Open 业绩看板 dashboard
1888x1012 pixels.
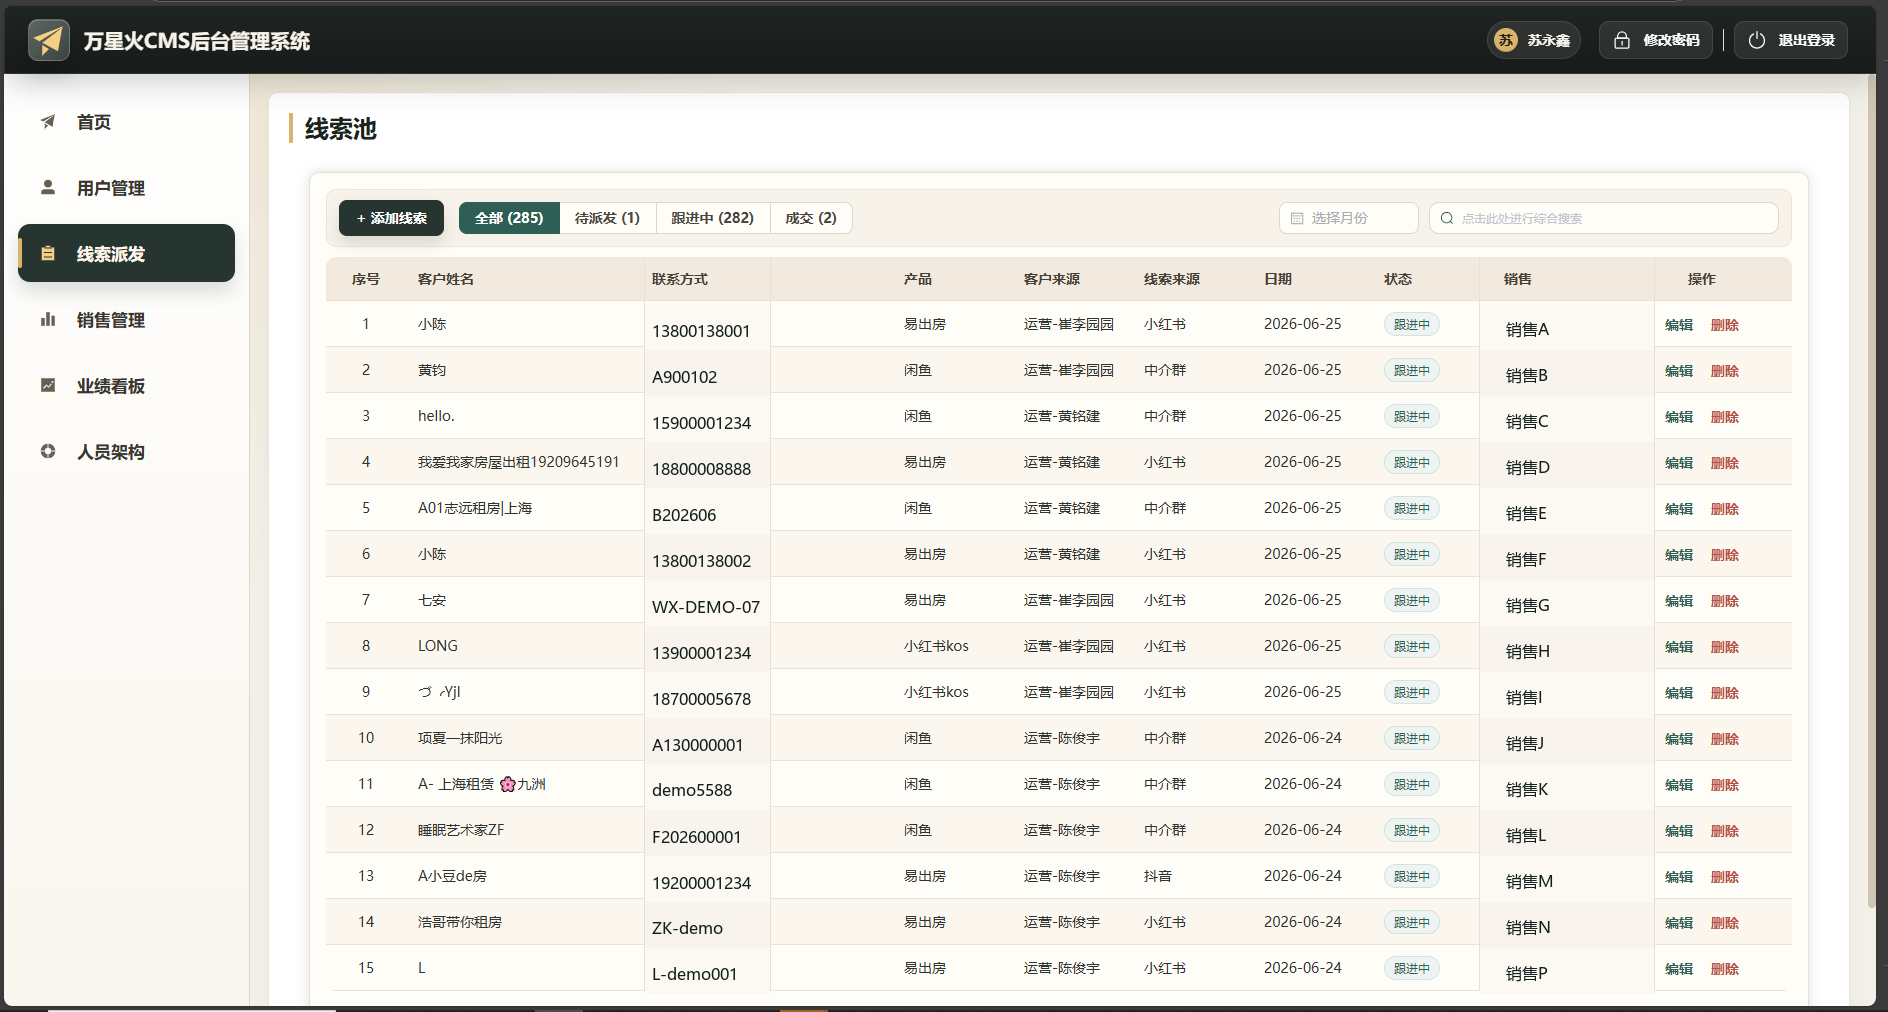[126, 386]
